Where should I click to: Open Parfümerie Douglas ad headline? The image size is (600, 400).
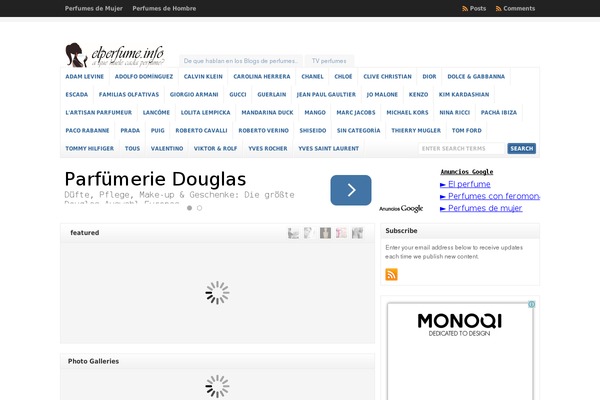point(155,179)
